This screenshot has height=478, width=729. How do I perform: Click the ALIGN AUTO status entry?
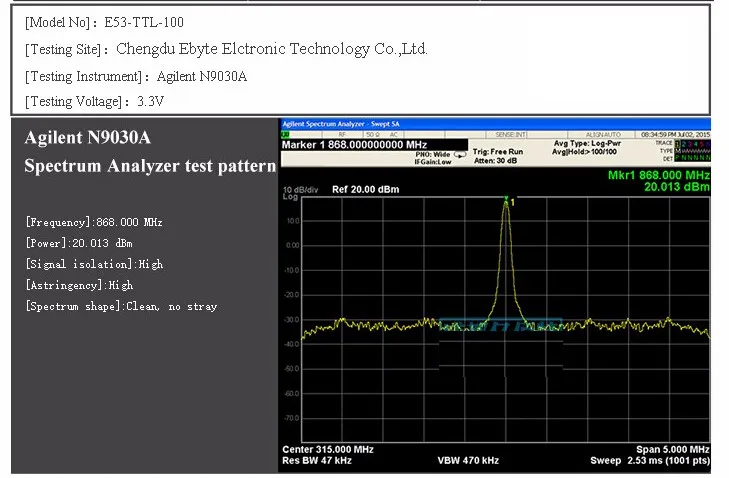click(x=603, y=134)
